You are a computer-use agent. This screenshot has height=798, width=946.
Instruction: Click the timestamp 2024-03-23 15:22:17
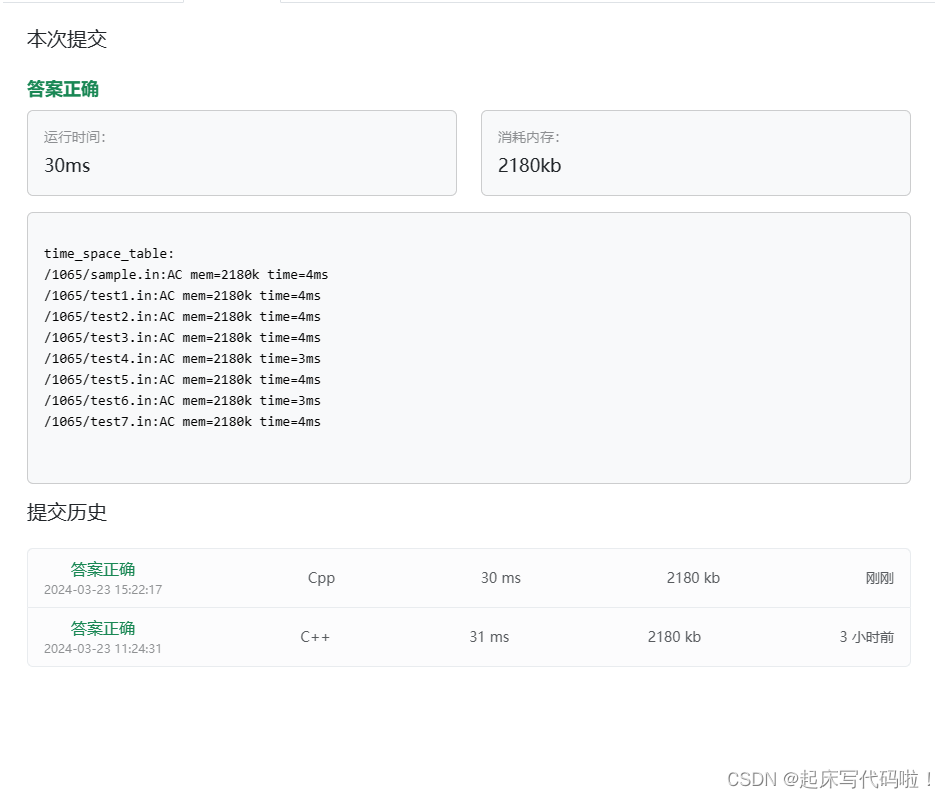(x=103, y=590)
